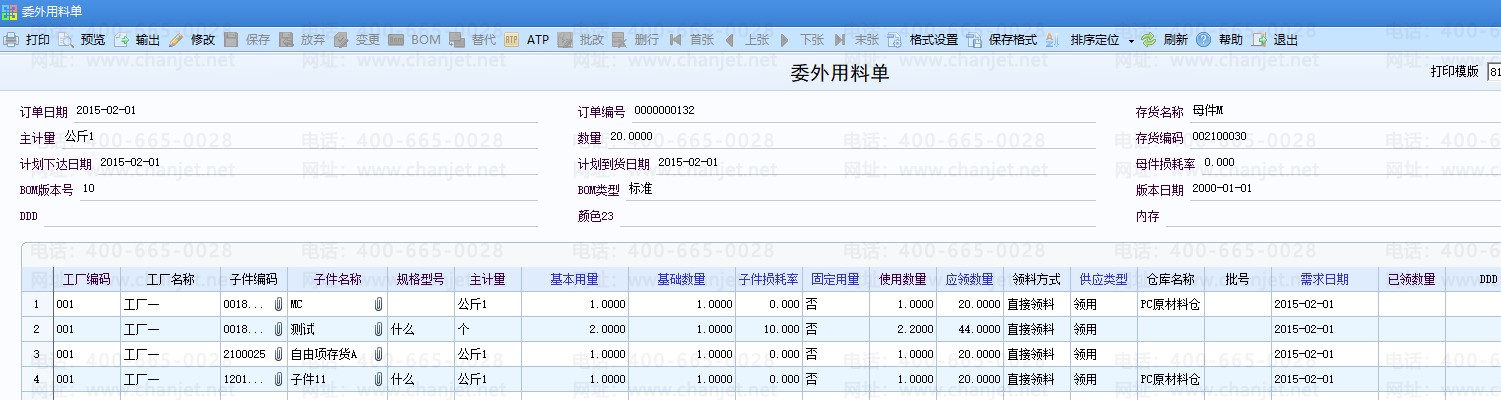
Task: Select the PC原材料仓 cell in row 4
Action: coord(1170,380)
